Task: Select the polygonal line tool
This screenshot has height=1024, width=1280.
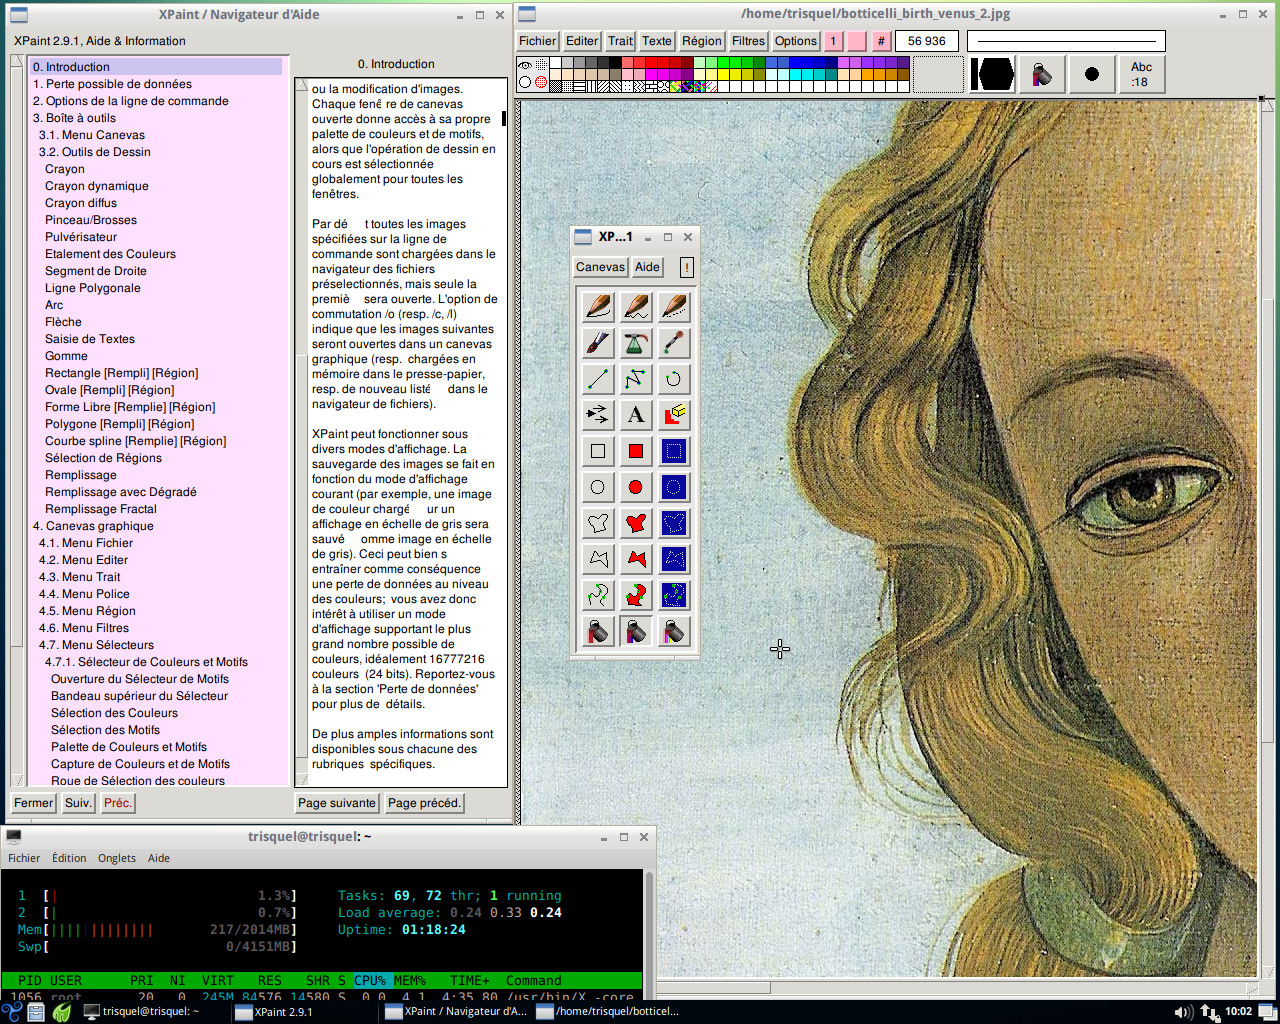Action: [636, 379]
